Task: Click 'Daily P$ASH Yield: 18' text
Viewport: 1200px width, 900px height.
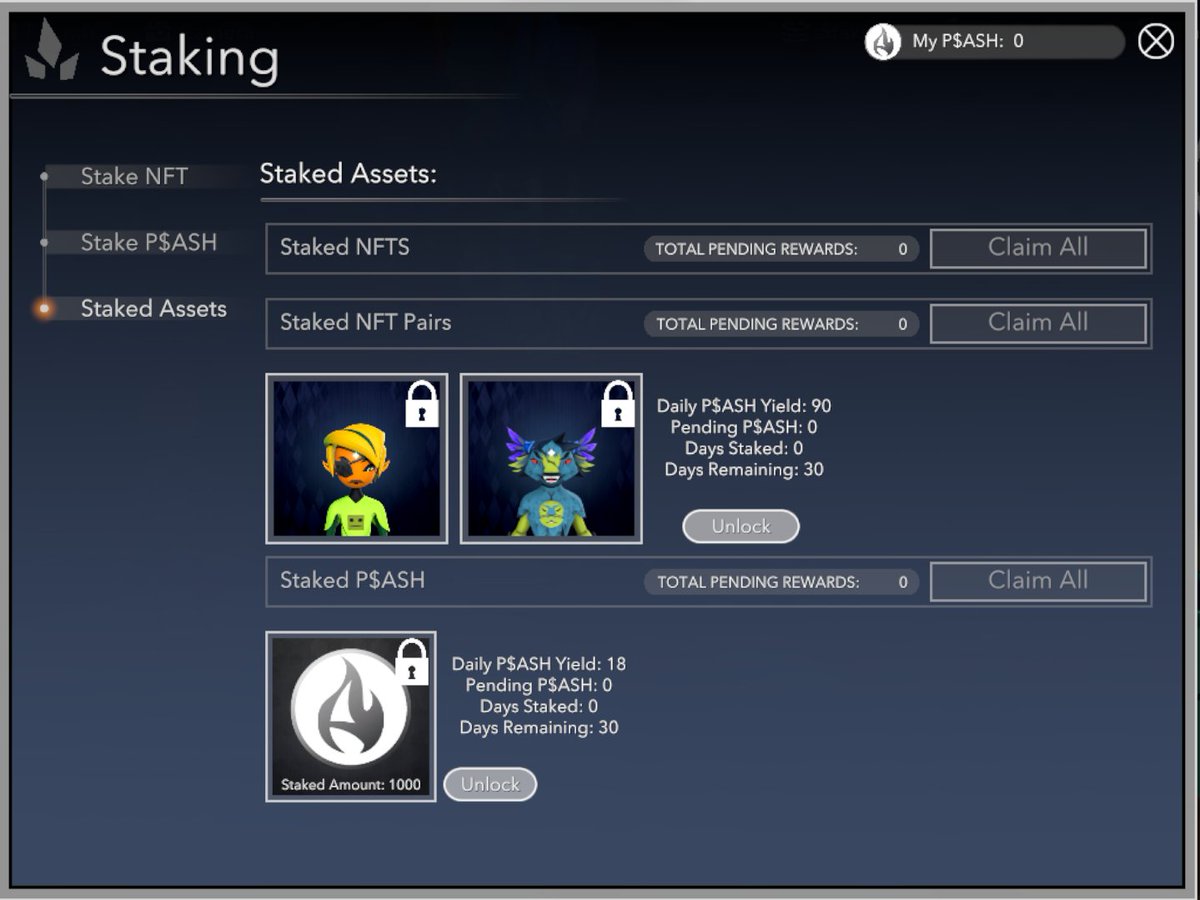Action: pos(539,664)
